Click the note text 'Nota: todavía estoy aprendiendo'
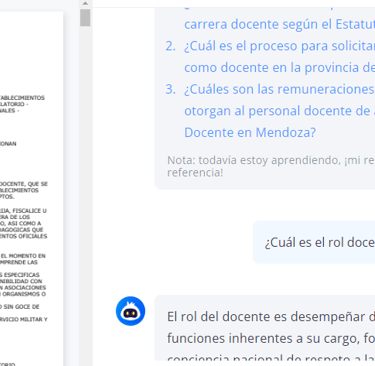 [253, 160]
